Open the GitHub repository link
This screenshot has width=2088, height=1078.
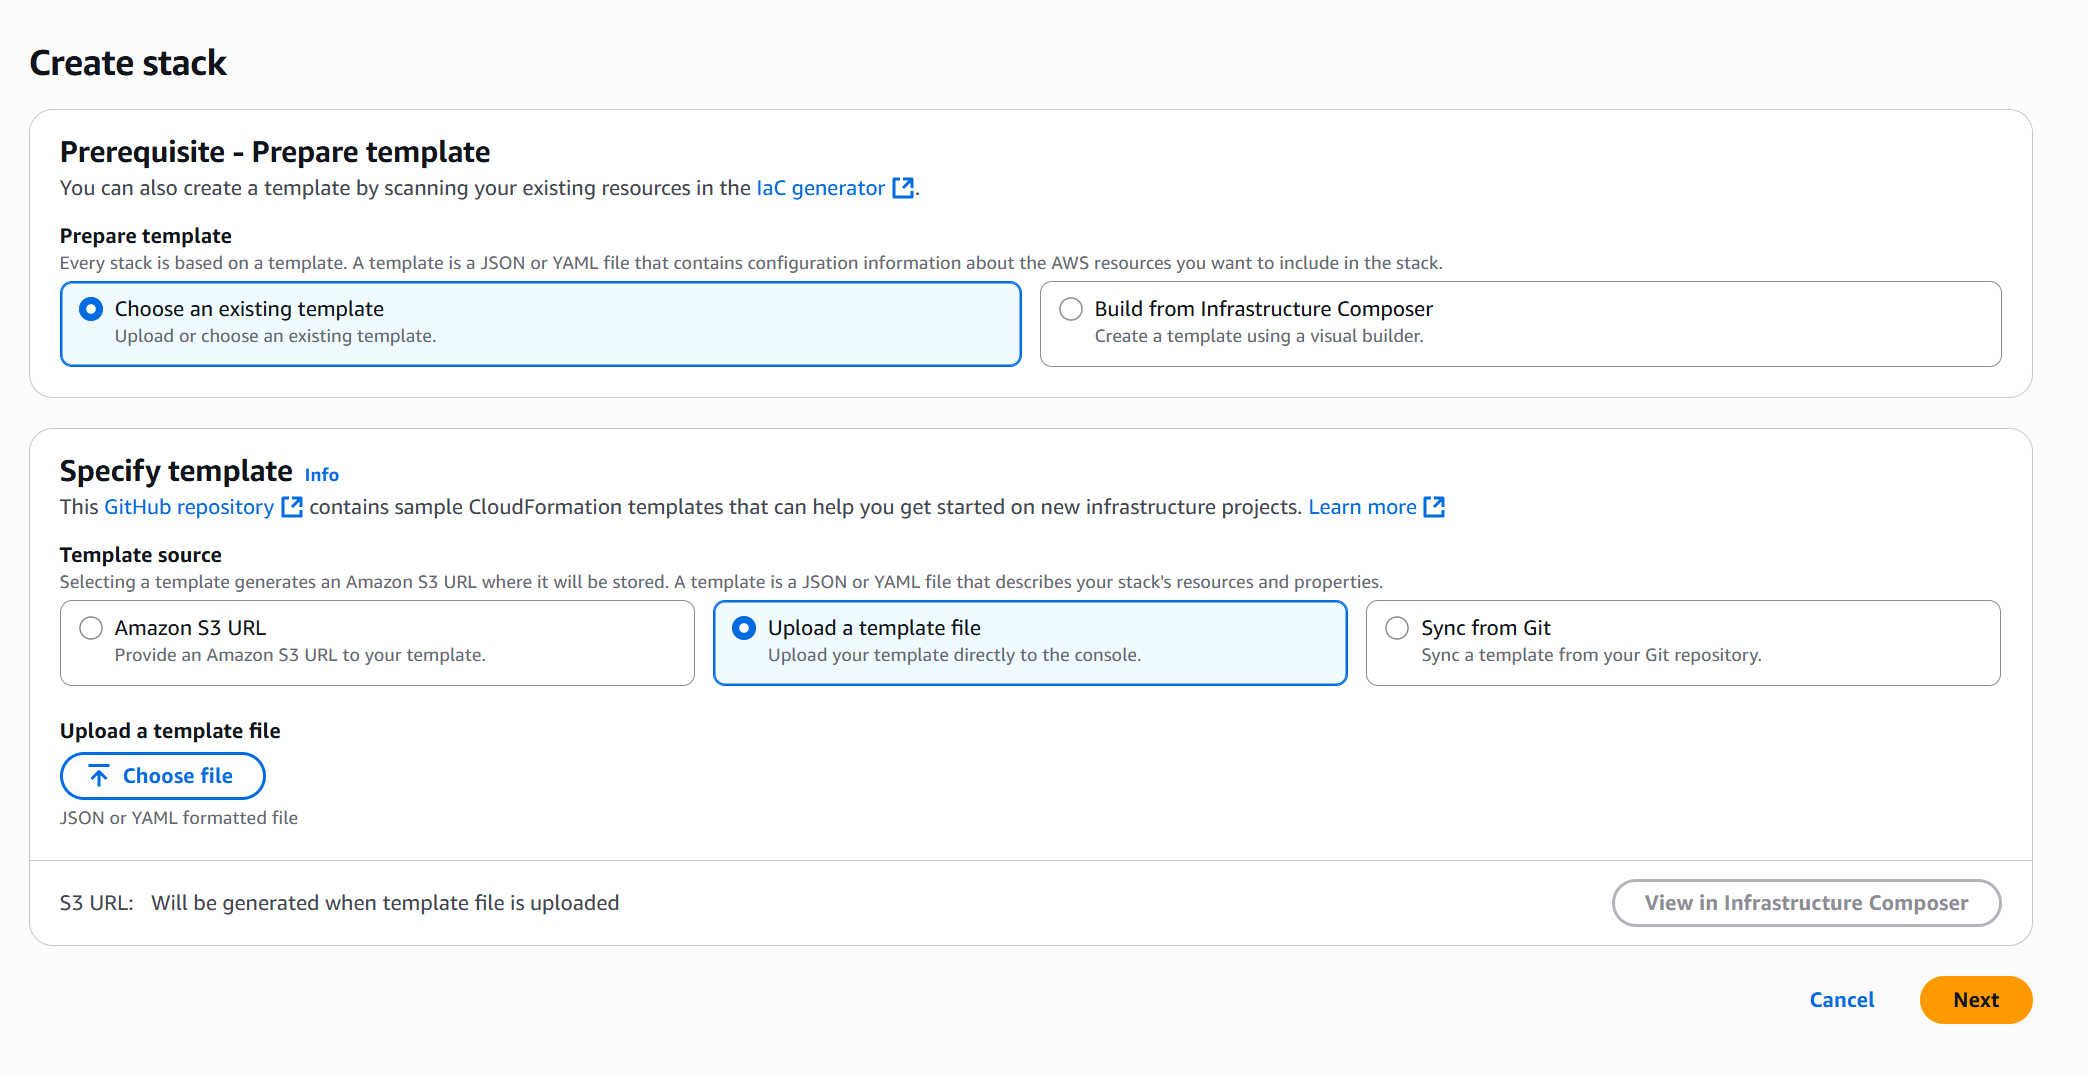point(189,507)
